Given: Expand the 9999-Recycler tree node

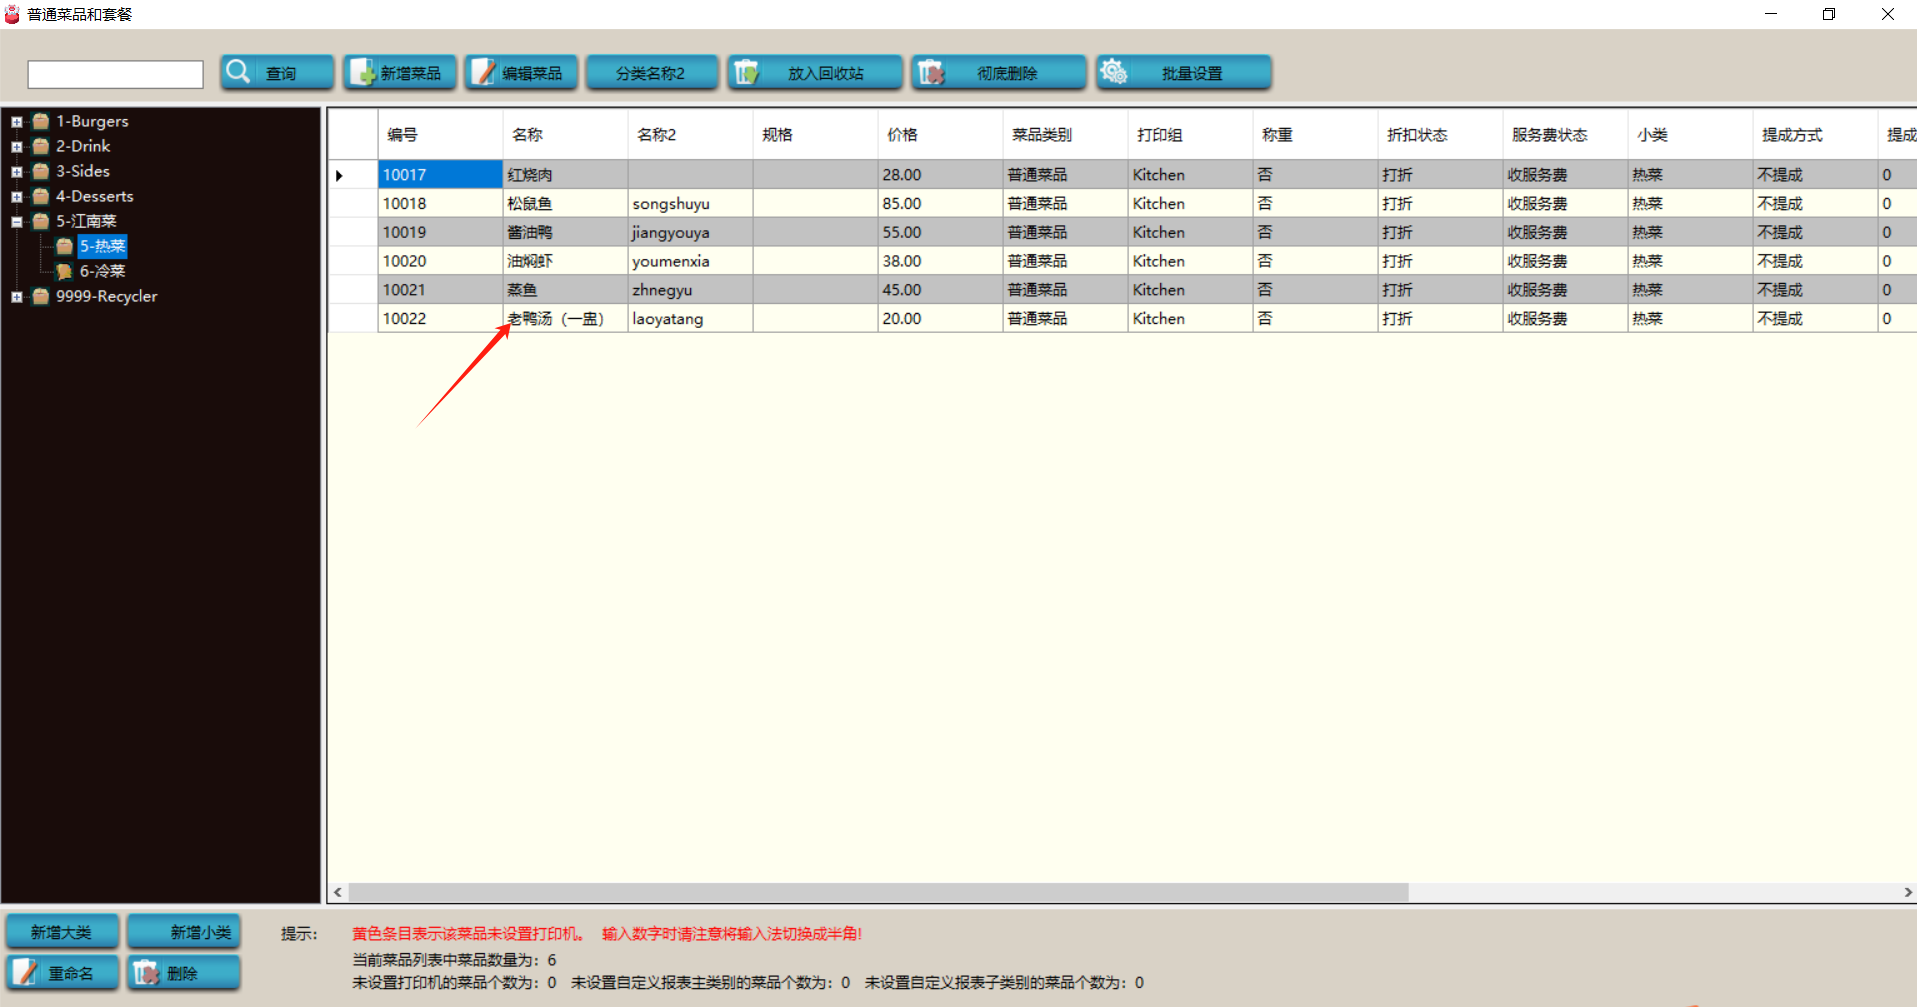Looking at the screenshot, I should click(17, 297).
